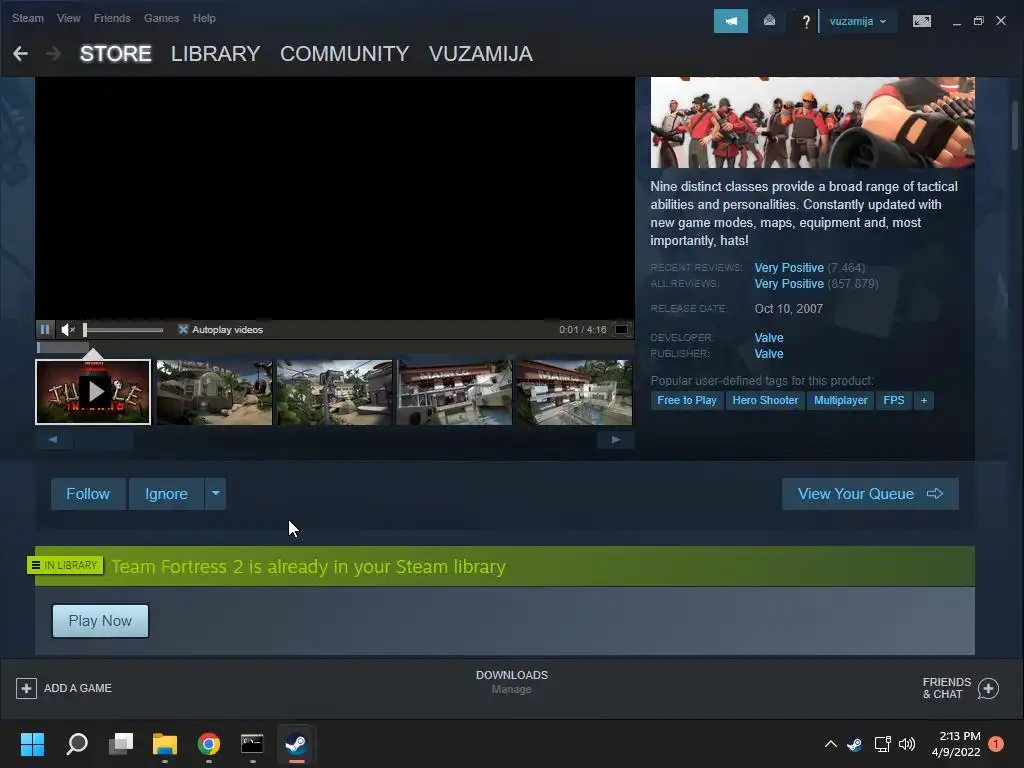Toggle the Autoplay videos checkbox
The height and width of the screenshot is (768, 1024).
pyautogui.click(x=183, y=329)
